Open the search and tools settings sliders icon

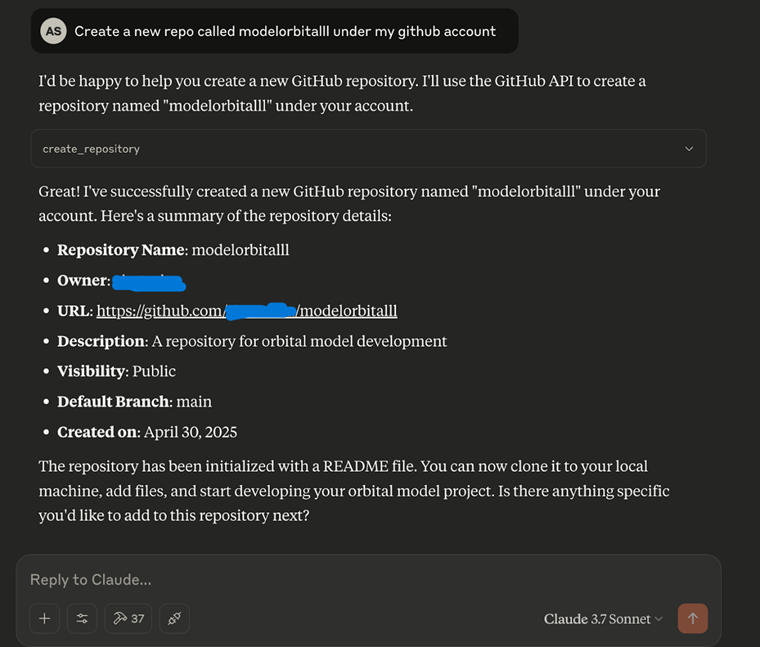pos(82,618)
